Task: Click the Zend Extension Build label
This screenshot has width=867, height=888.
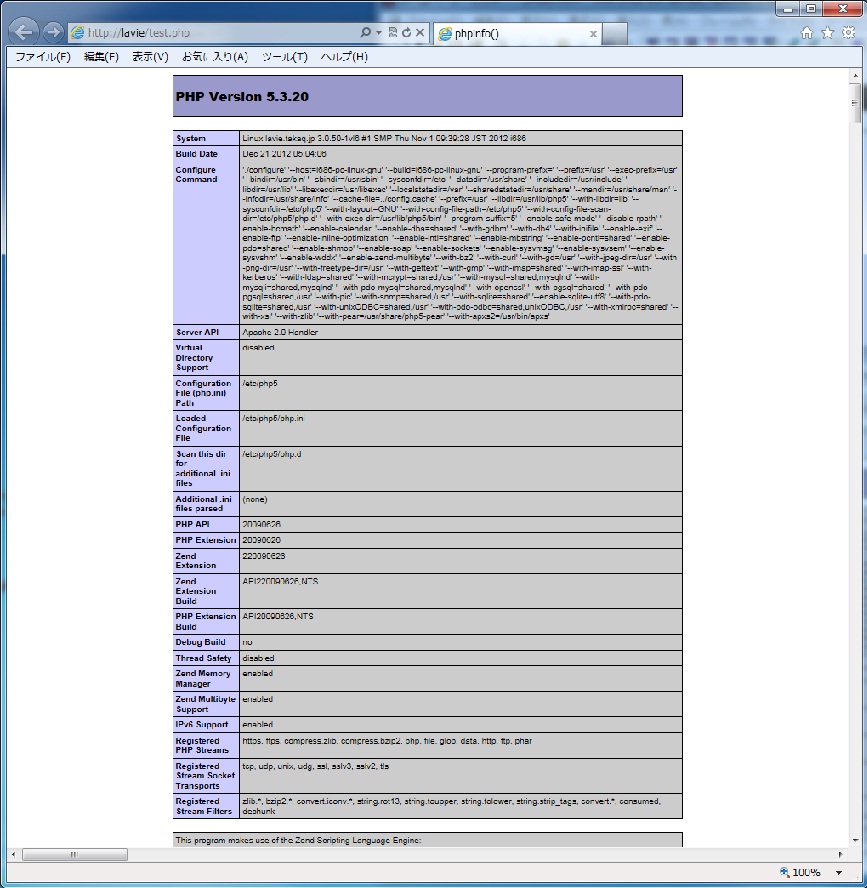Action: point(195,591)
